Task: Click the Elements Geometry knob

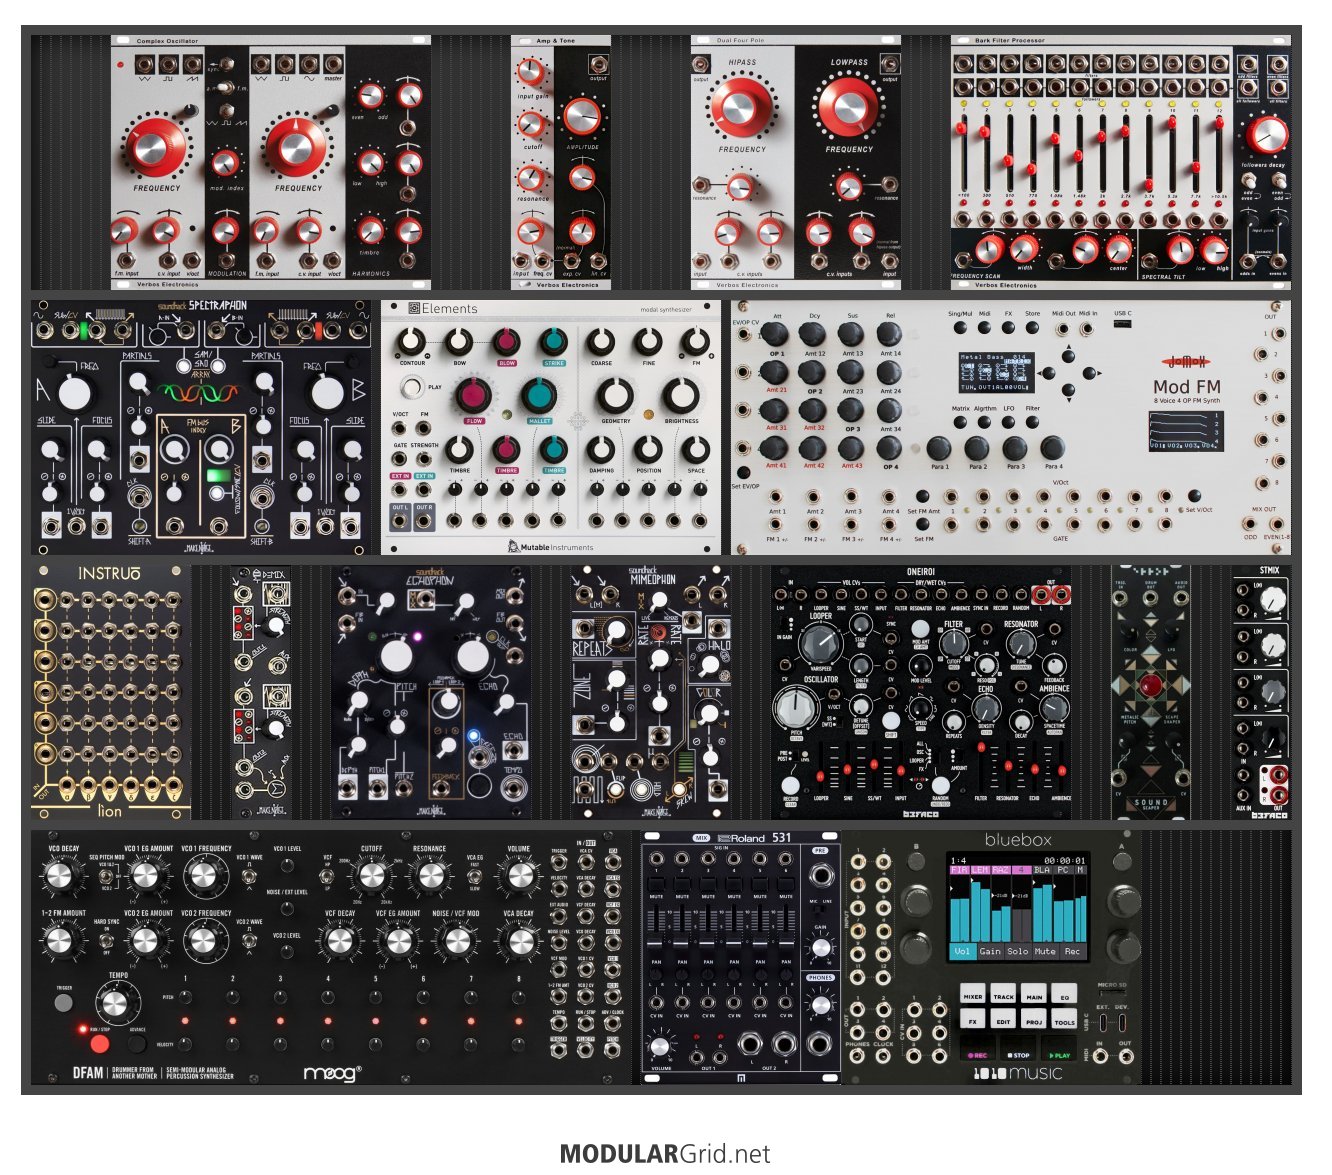Action: coord(615,395)
